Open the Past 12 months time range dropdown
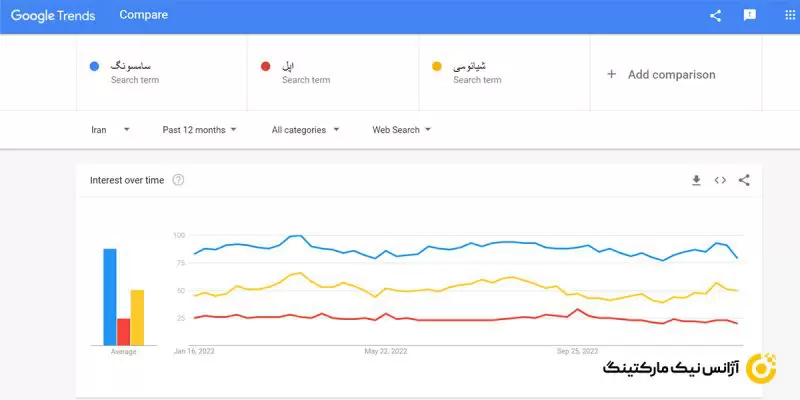The image size is (800, 400). (x=199, y=129)
